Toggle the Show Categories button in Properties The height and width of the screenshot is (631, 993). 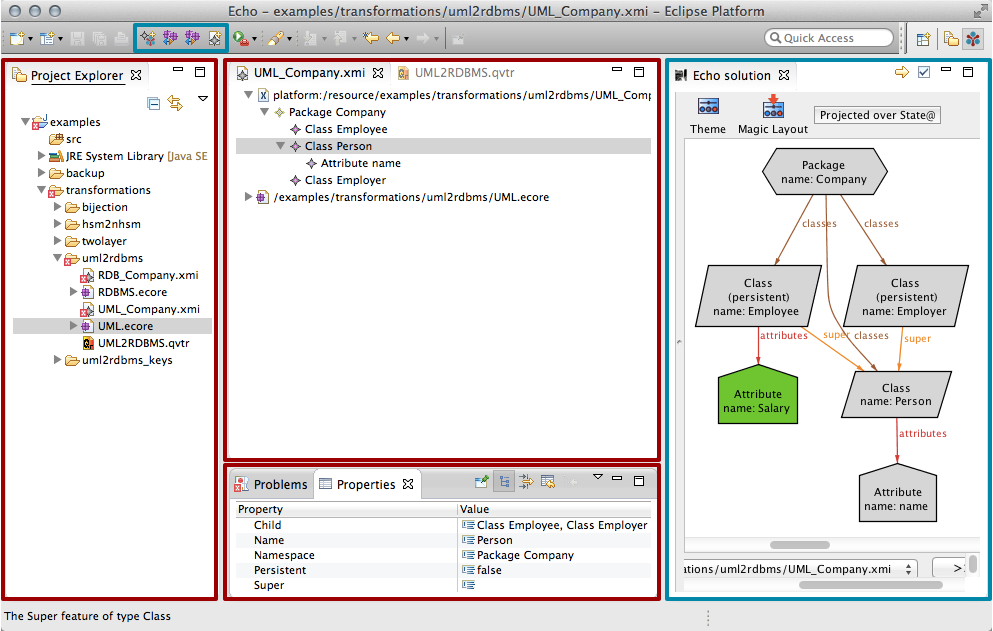point(503,482)
